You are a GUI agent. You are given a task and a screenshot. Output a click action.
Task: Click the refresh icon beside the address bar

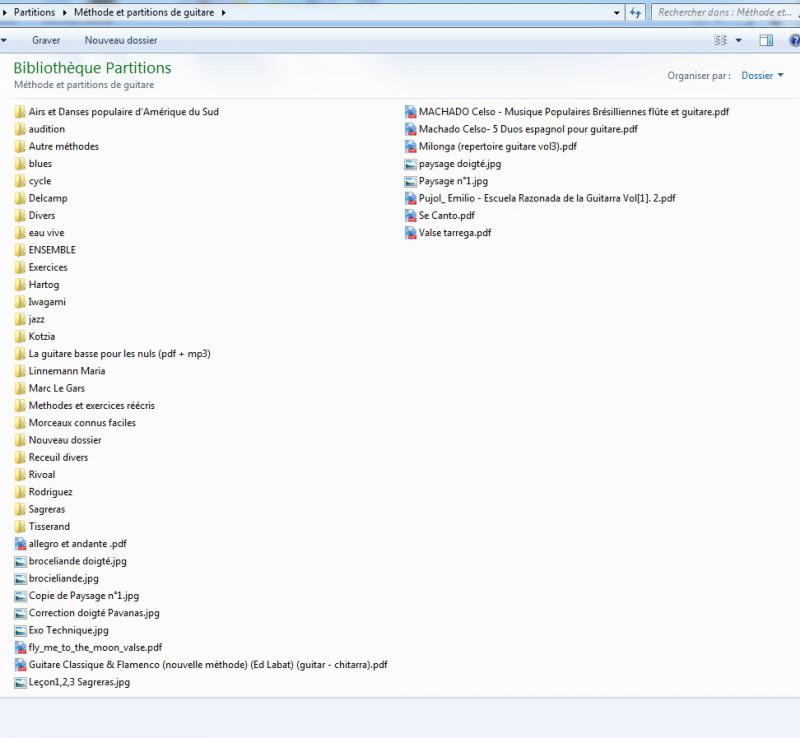[x=635, y=13]
